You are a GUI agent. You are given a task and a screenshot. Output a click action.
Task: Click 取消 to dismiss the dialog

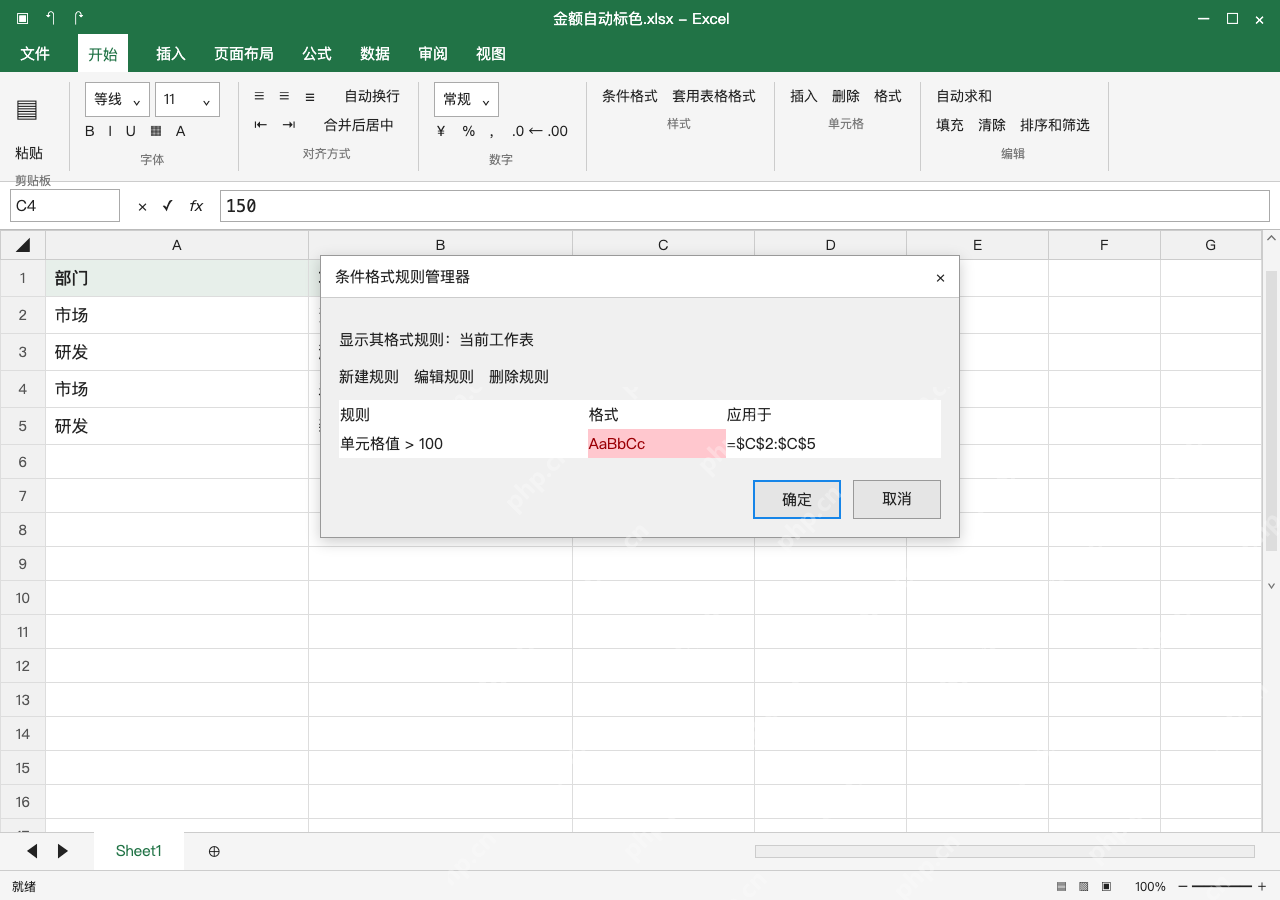point(897,499)
